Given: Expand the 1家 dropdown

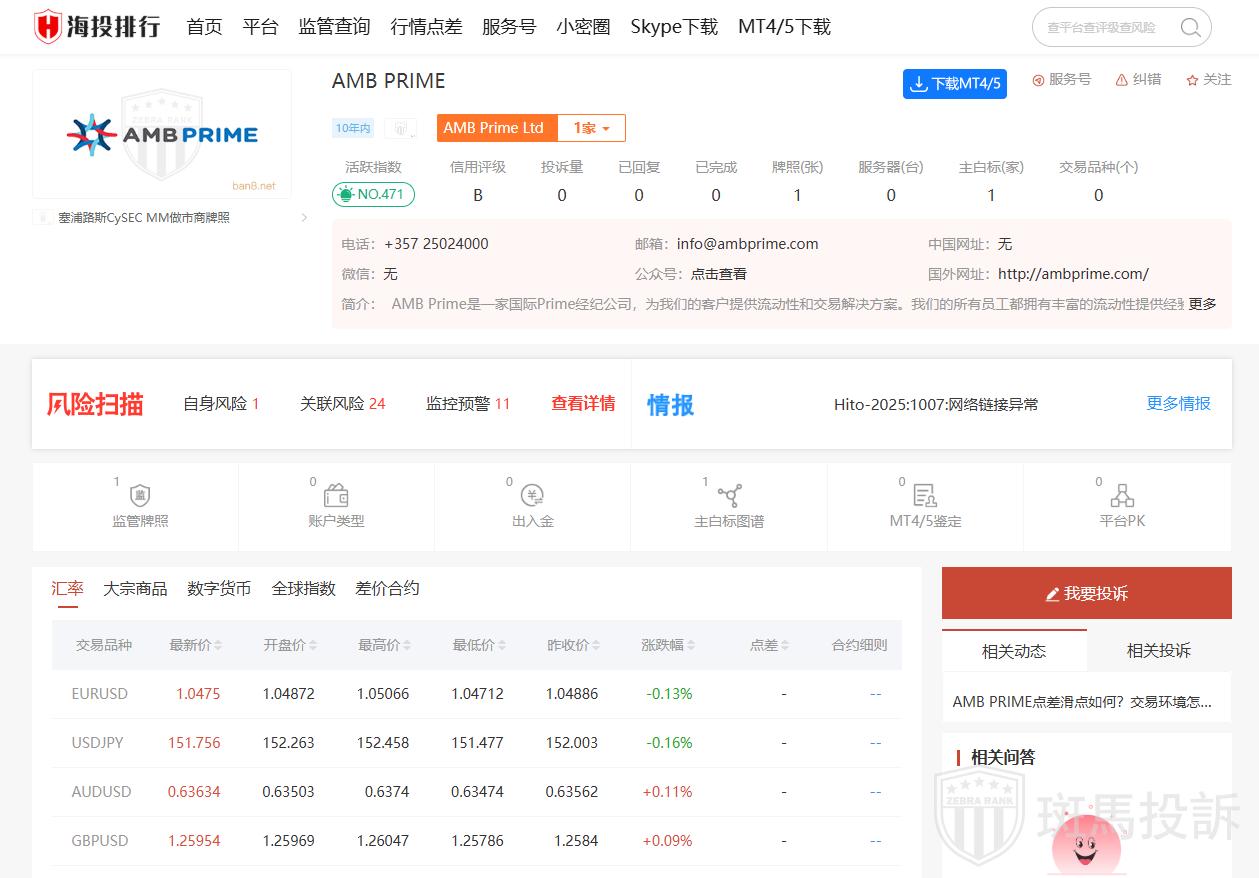Looking at the screenshot, I should pyautogui.click(x=591, y=128).
